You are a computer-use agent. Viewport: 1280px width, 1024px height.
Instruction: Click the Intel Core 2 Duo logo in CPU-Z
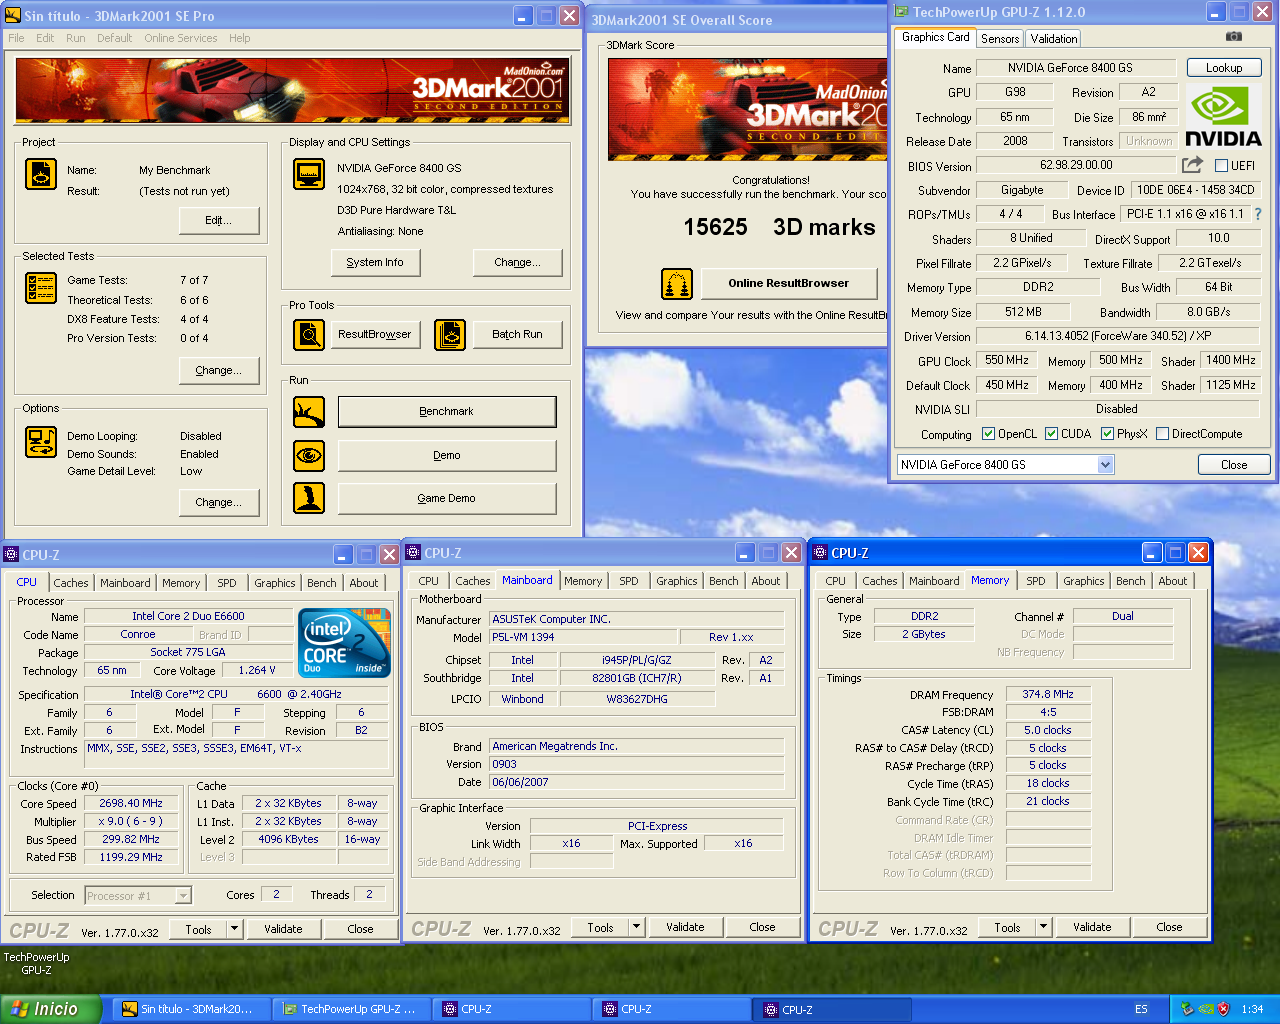click(x=345, y=642)
